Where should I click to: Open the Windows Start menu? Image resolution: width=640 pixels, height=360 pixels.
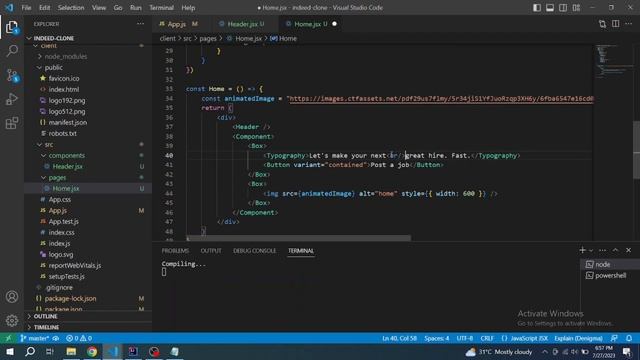[9, 351]
